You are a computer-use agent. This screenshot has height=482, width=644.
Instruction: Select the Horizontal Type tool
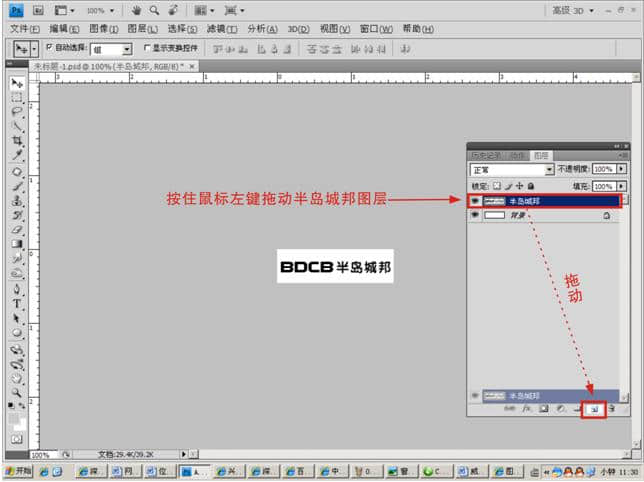17,303
